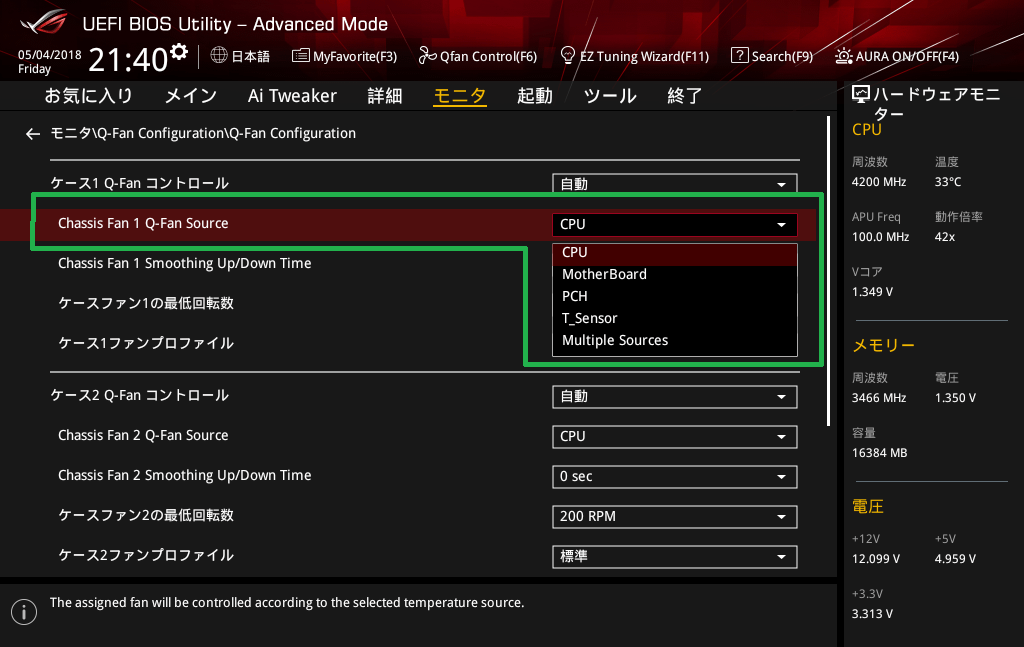Screen dimensions: 1024x647
Task: Choose CPU in the source list
Action: [x=675, y=253]
